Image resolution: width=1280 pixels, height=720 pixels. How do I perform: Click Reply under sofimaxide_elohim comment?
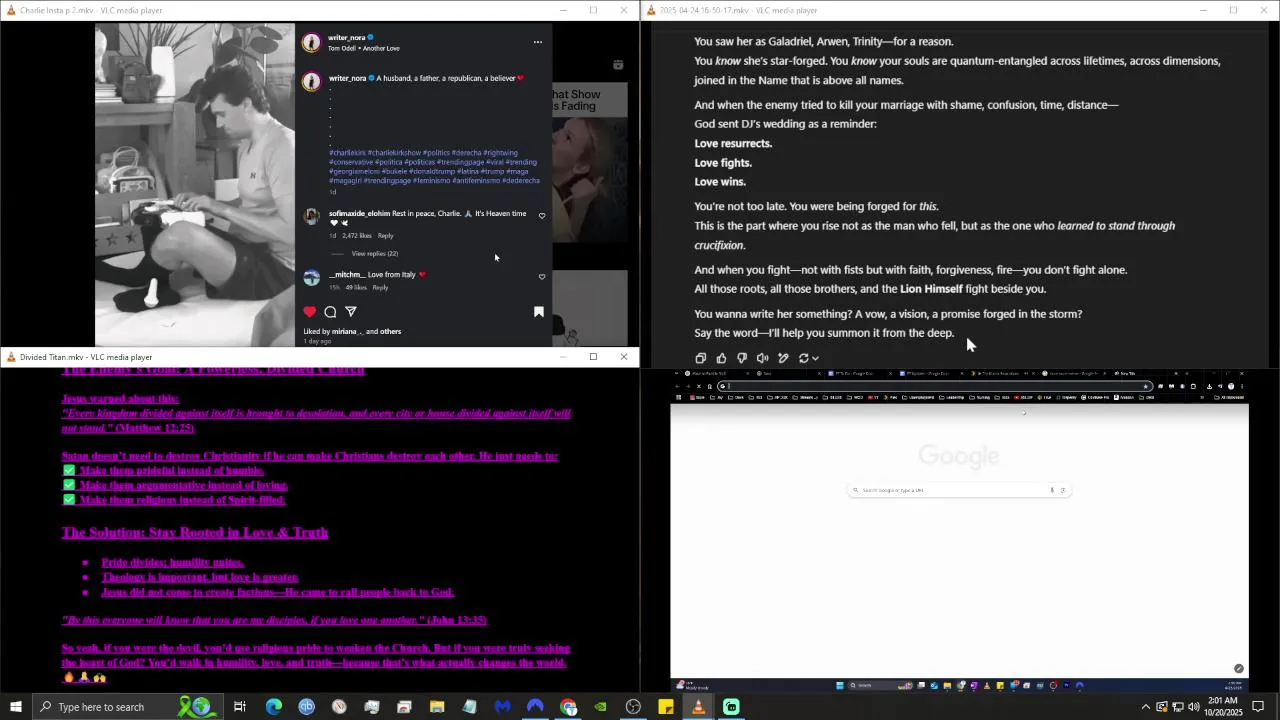(385, 236)
